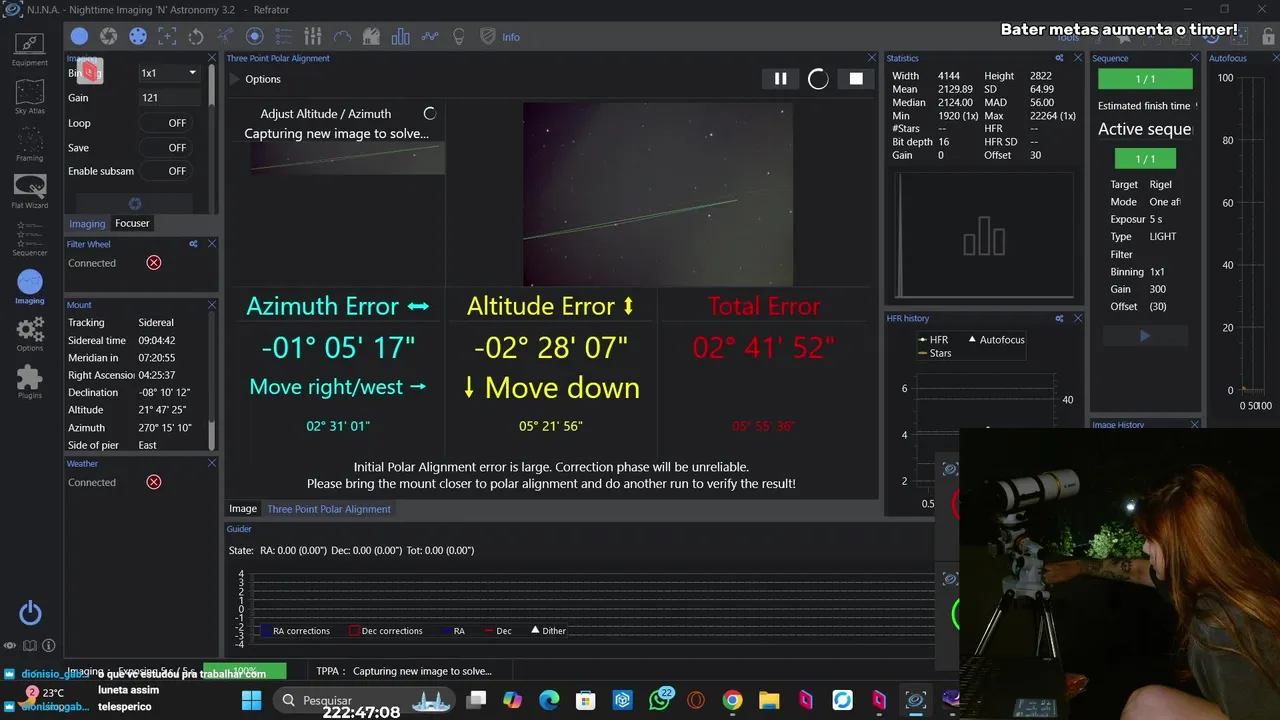Image resolution: width=1280 pixels, height=720 pixels.
Task: Click the Statistics histogram area
Action: tap(984, 235)
